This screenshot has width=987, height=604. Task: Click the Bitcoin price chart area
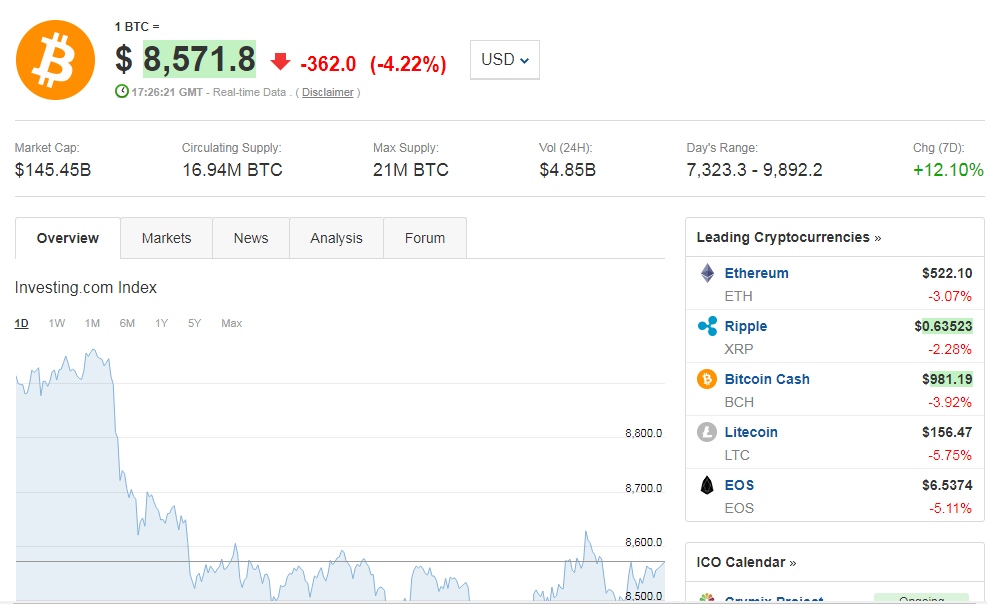(x=340, y=472)
